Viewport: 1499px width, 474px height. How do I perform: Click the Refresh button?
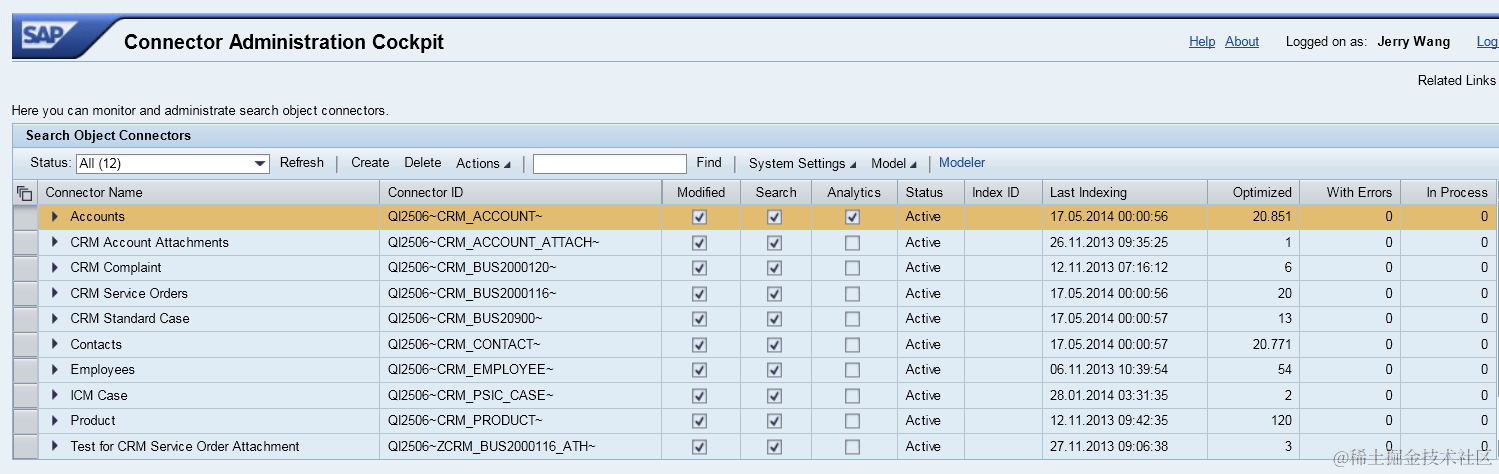coord(302,163)
